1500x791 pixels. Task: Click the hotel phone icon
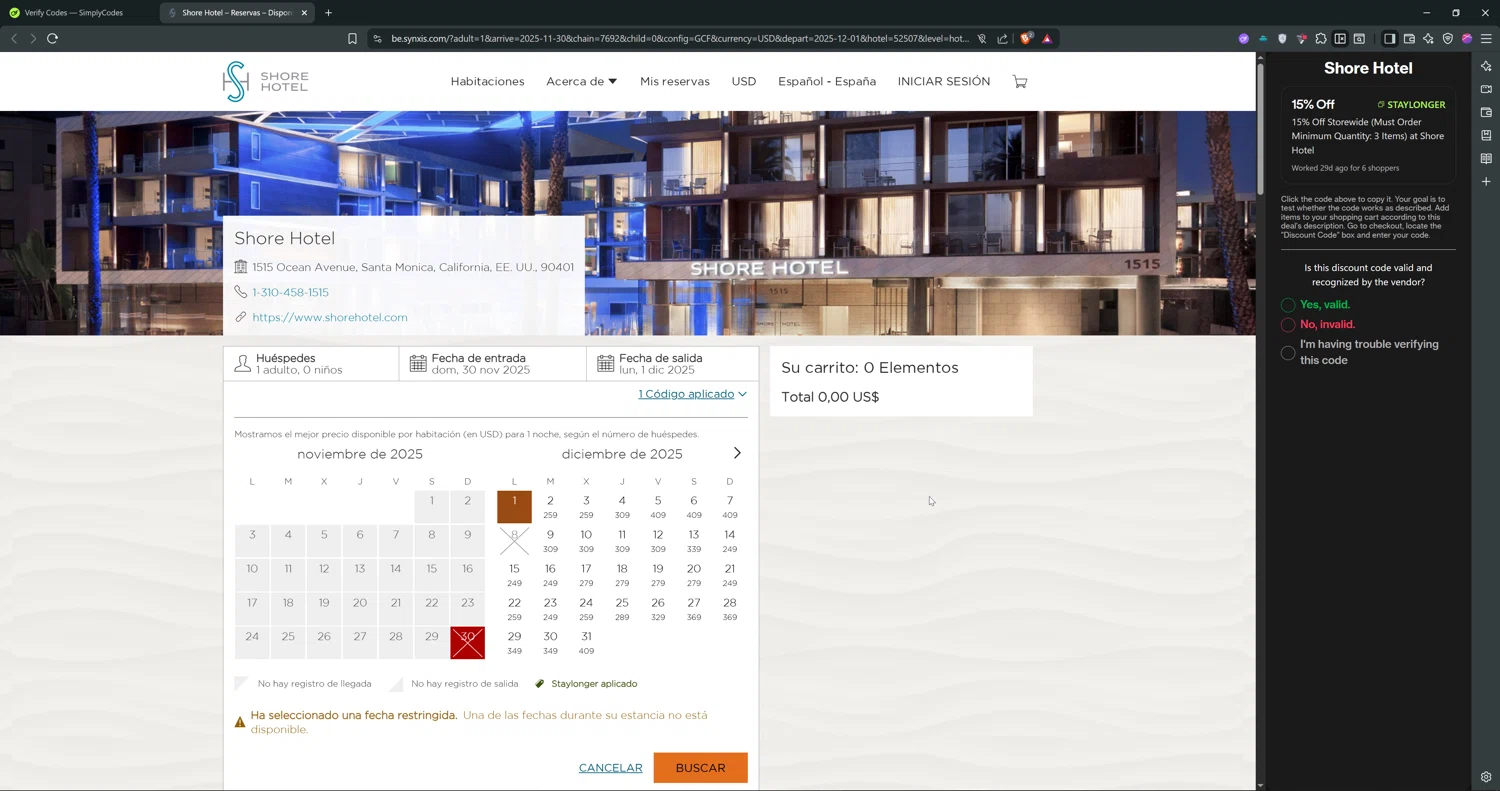click(x=240, y=292)
